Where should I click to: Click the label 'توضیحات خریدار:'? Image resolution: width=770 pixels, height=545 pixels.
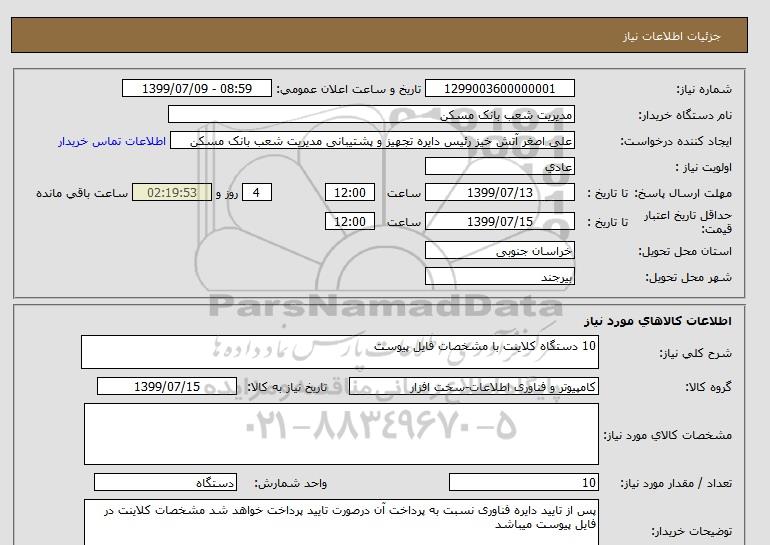pos(691,532)
